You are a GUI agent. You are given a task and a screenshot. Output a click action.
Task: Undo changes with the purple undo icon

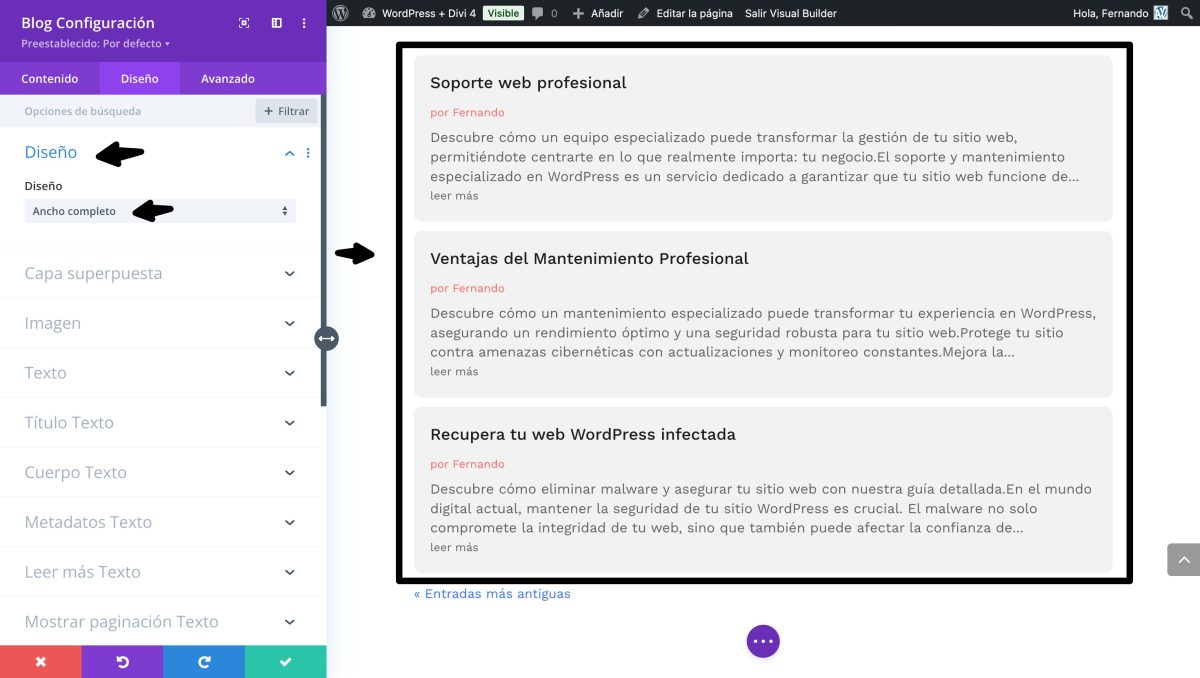(122, 661)
